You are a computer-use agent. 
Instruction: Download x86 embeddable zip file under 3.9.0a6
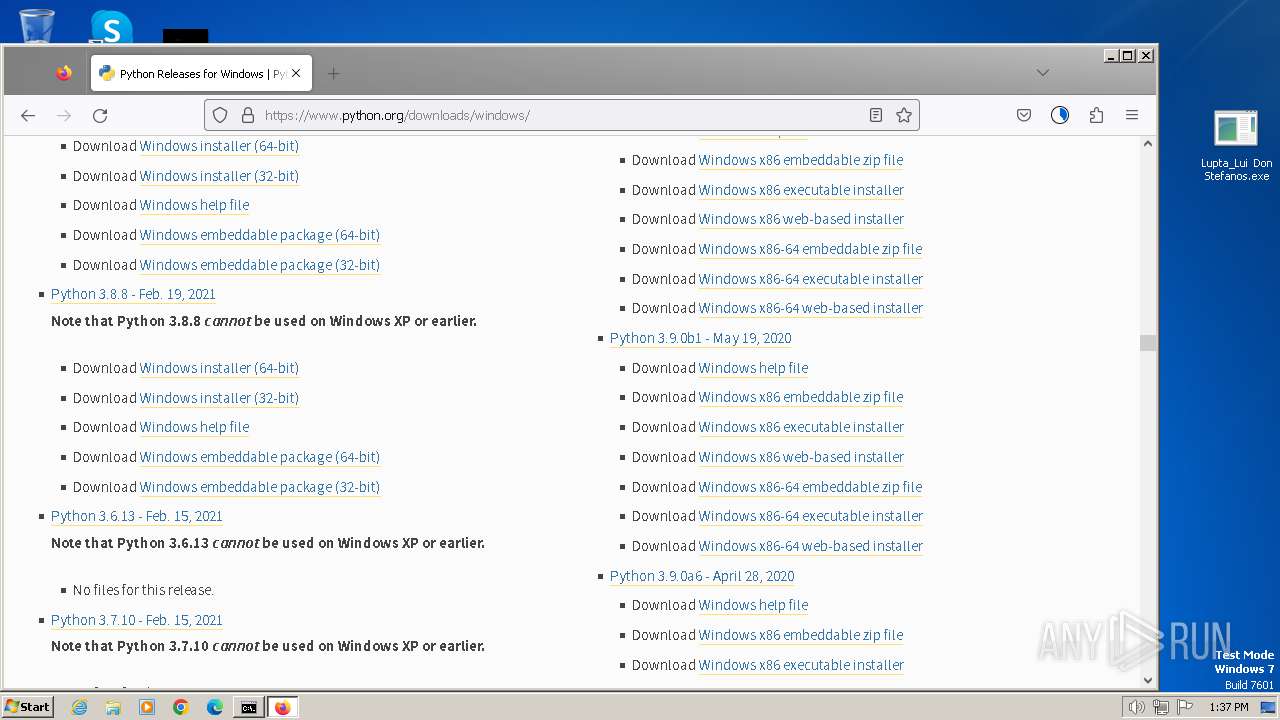click(801, 635)
